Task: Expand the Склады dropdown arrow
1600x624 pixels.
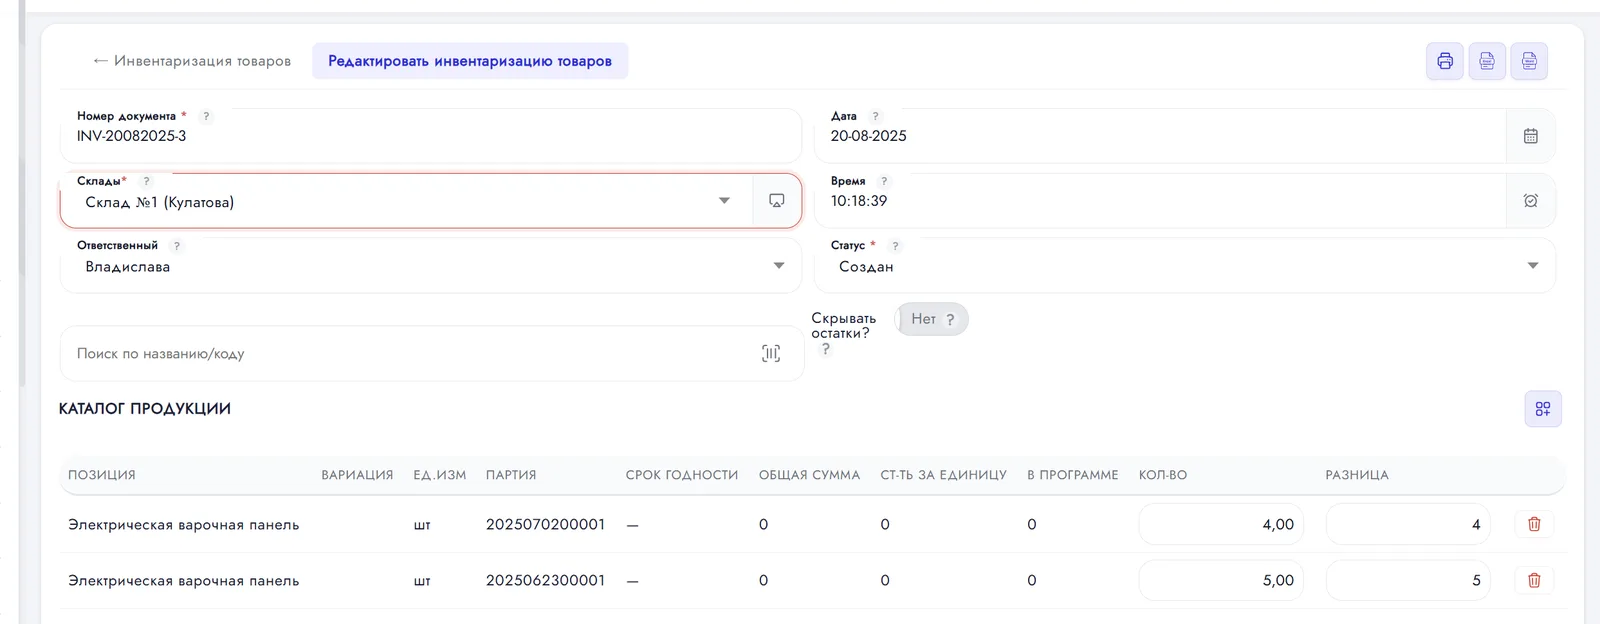Action: point(724,201)
